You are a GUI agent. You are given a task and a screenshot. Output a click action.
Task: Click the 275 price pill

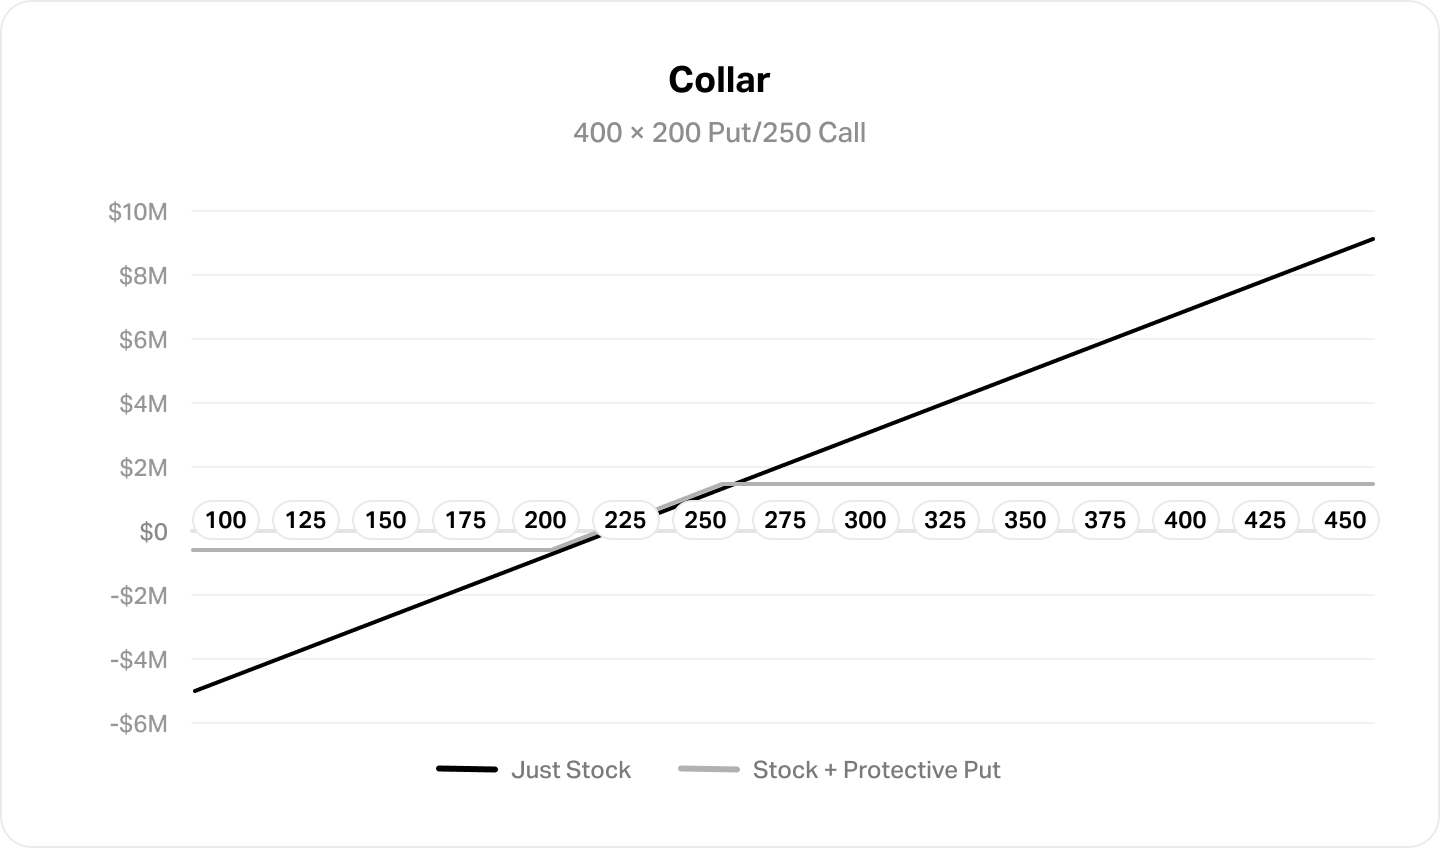(785, 520)
